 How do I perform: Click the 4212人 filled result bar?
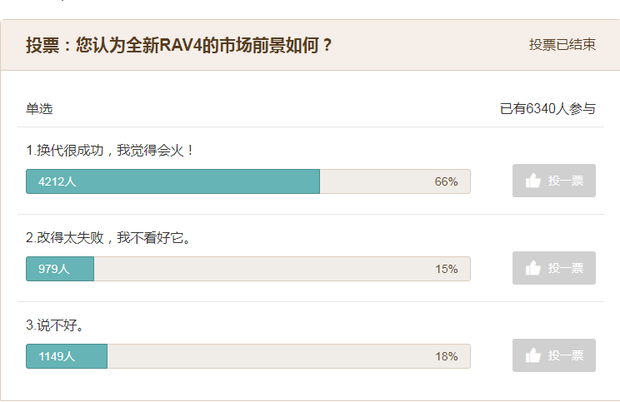(172, 181)
